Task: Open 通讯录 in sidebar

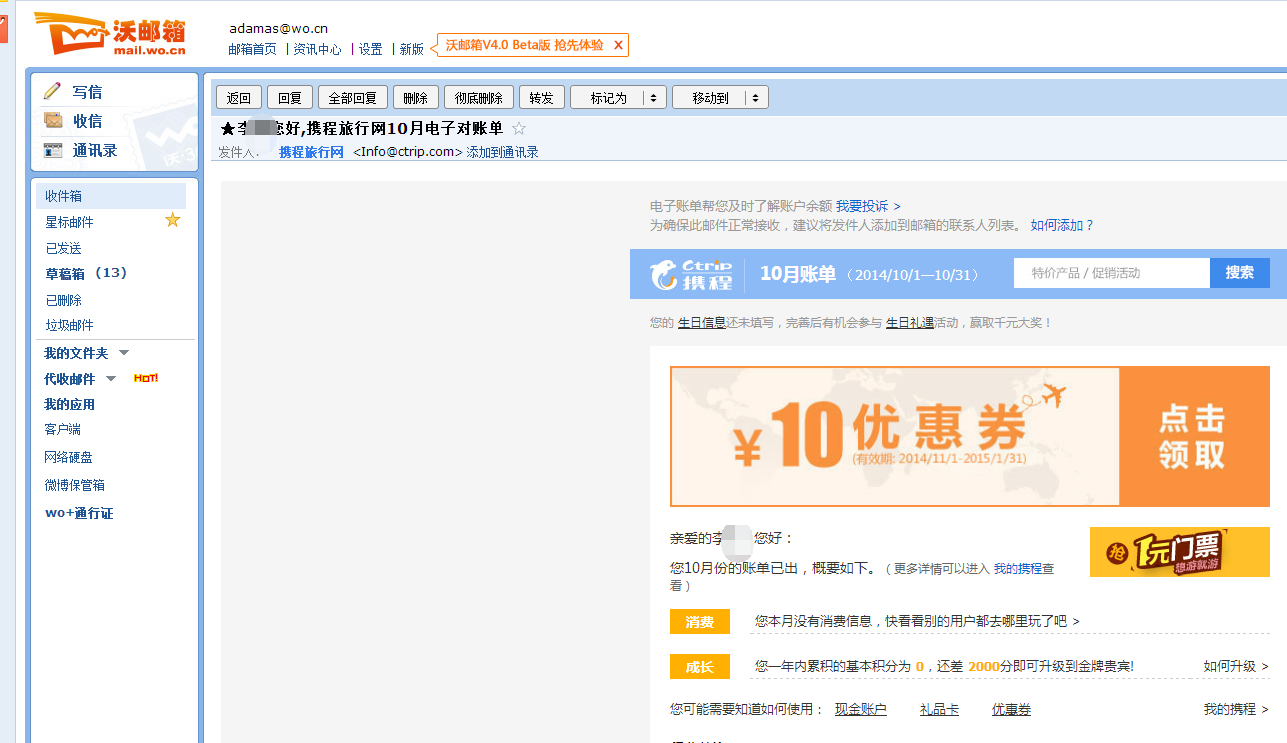Action: pyautogui.click(x=95, y=150)
